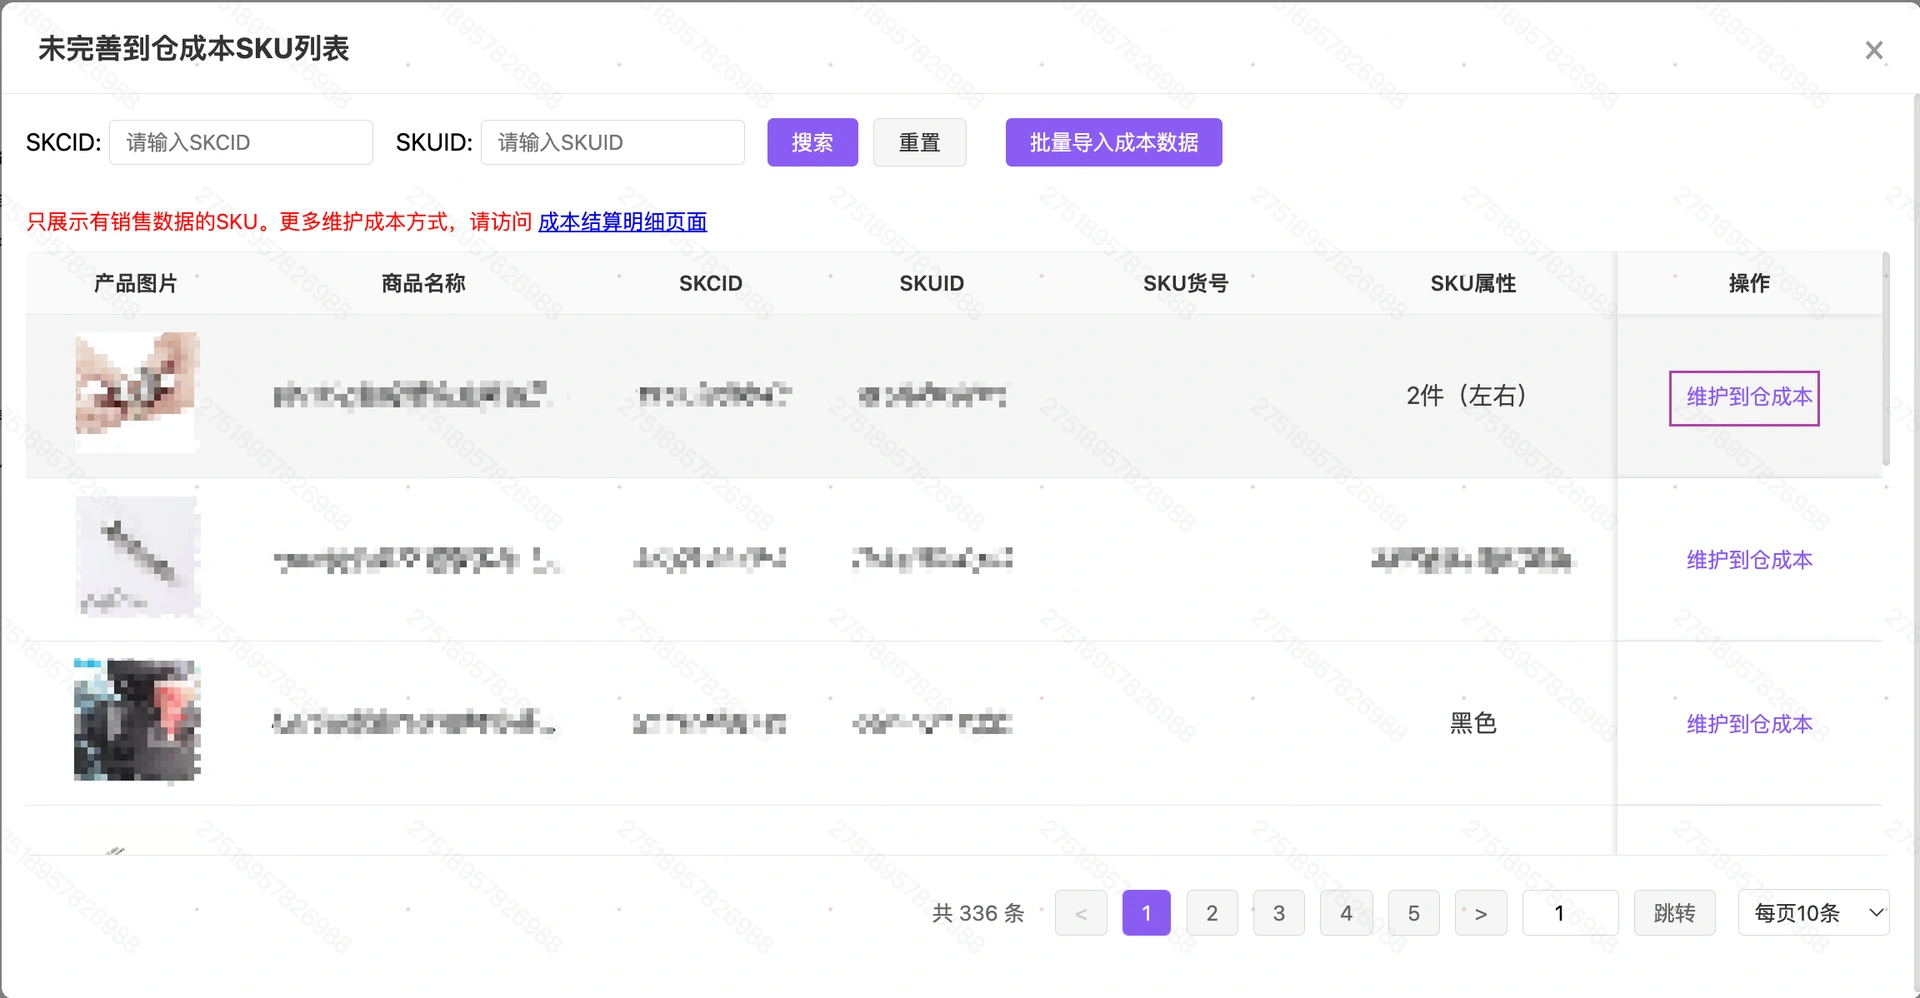The height and width of the screenshot is (998, 1920).
Task: Go to page 5
Action: [1414, 913]
